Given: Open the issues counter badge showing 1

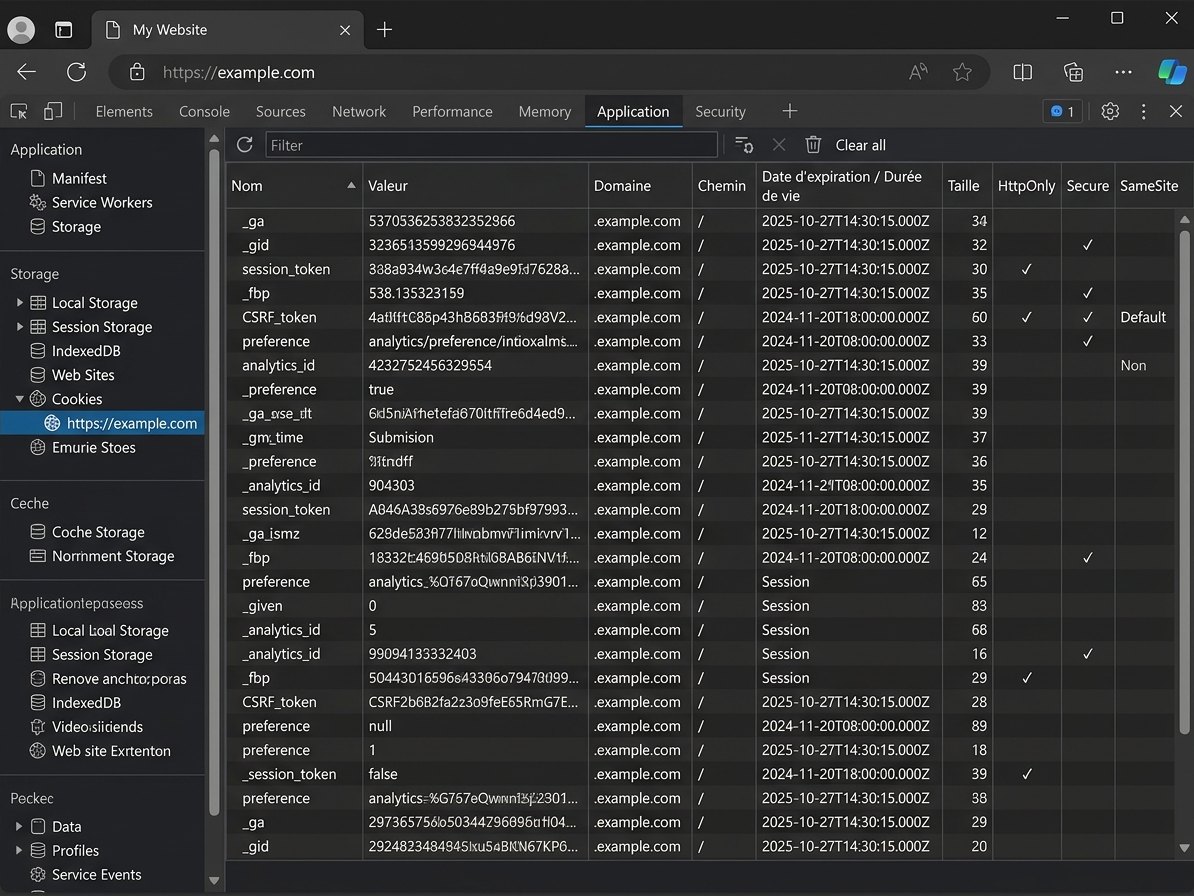Looking at the screenshot, I should pos(1062,111).
